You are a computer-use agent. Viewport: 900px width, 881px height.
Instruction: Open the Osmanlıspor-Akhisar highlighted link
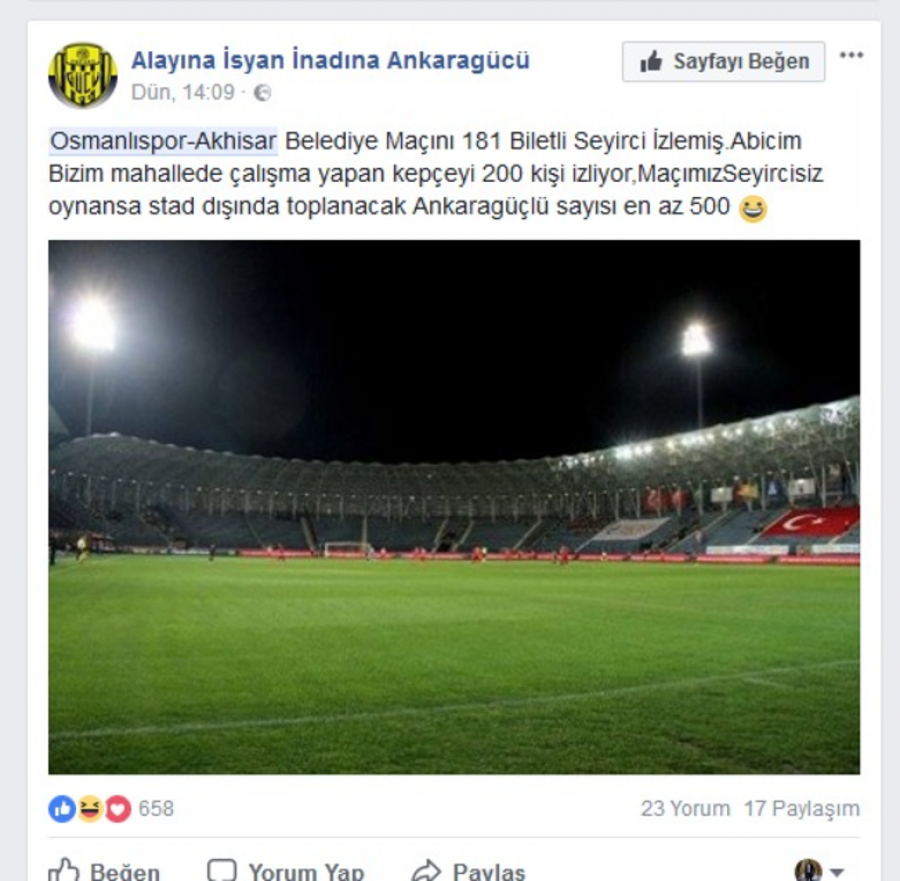[163, 141]
